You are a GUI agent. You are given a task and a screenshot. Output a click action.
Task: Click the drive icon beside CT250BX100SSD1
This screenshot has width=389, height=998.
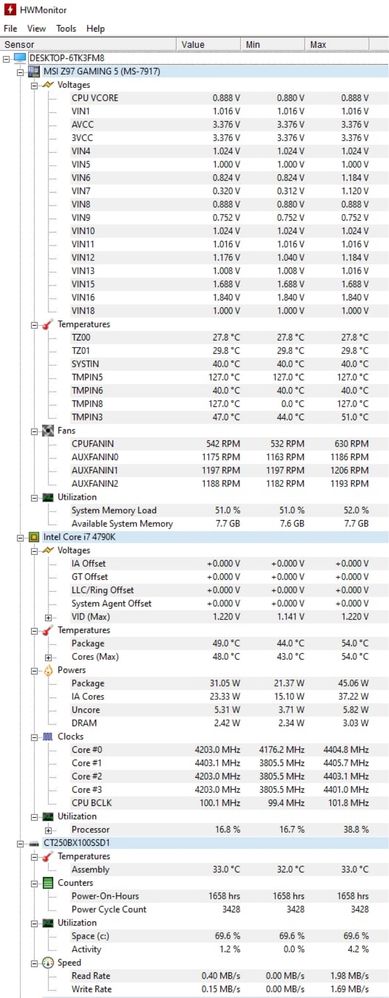pos(34,843)
